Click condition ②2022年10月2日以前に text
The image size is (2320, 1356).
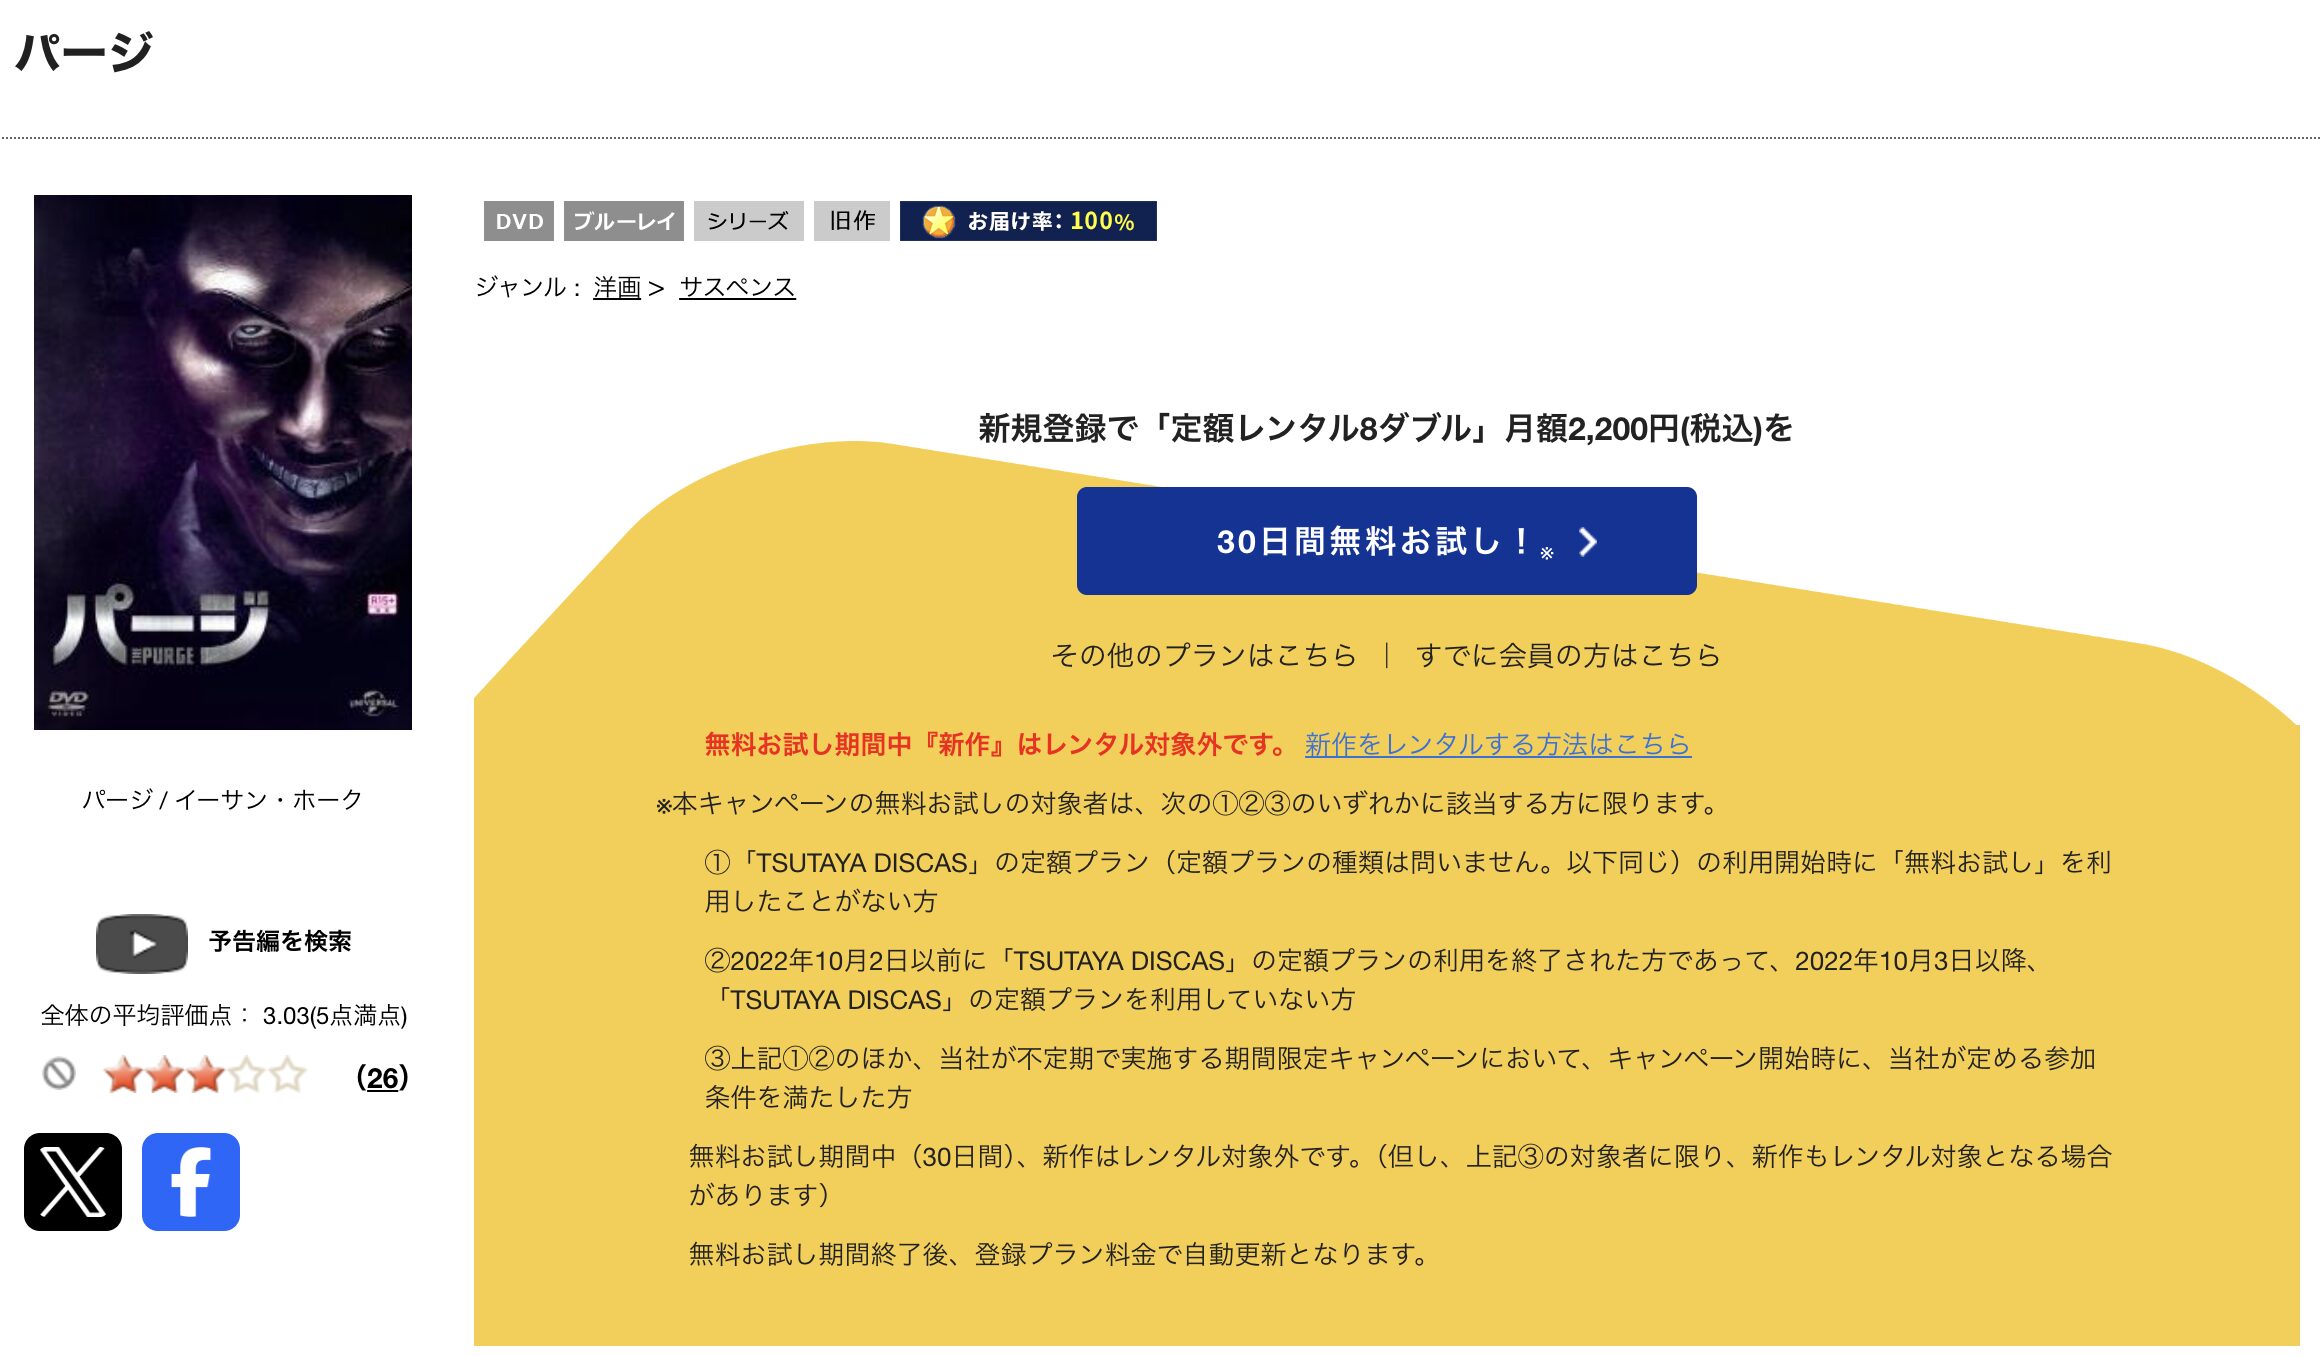point(1373,980)
